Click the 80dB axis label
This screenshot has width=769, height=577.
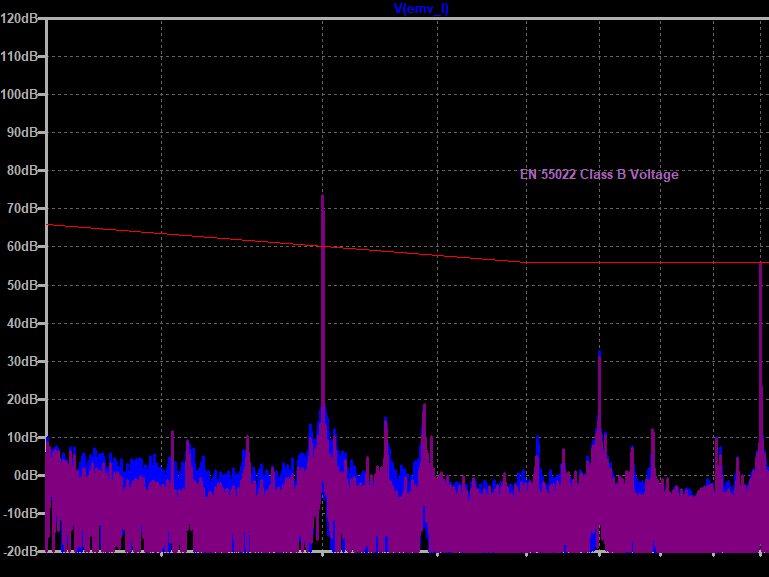(x=22, y=170)
